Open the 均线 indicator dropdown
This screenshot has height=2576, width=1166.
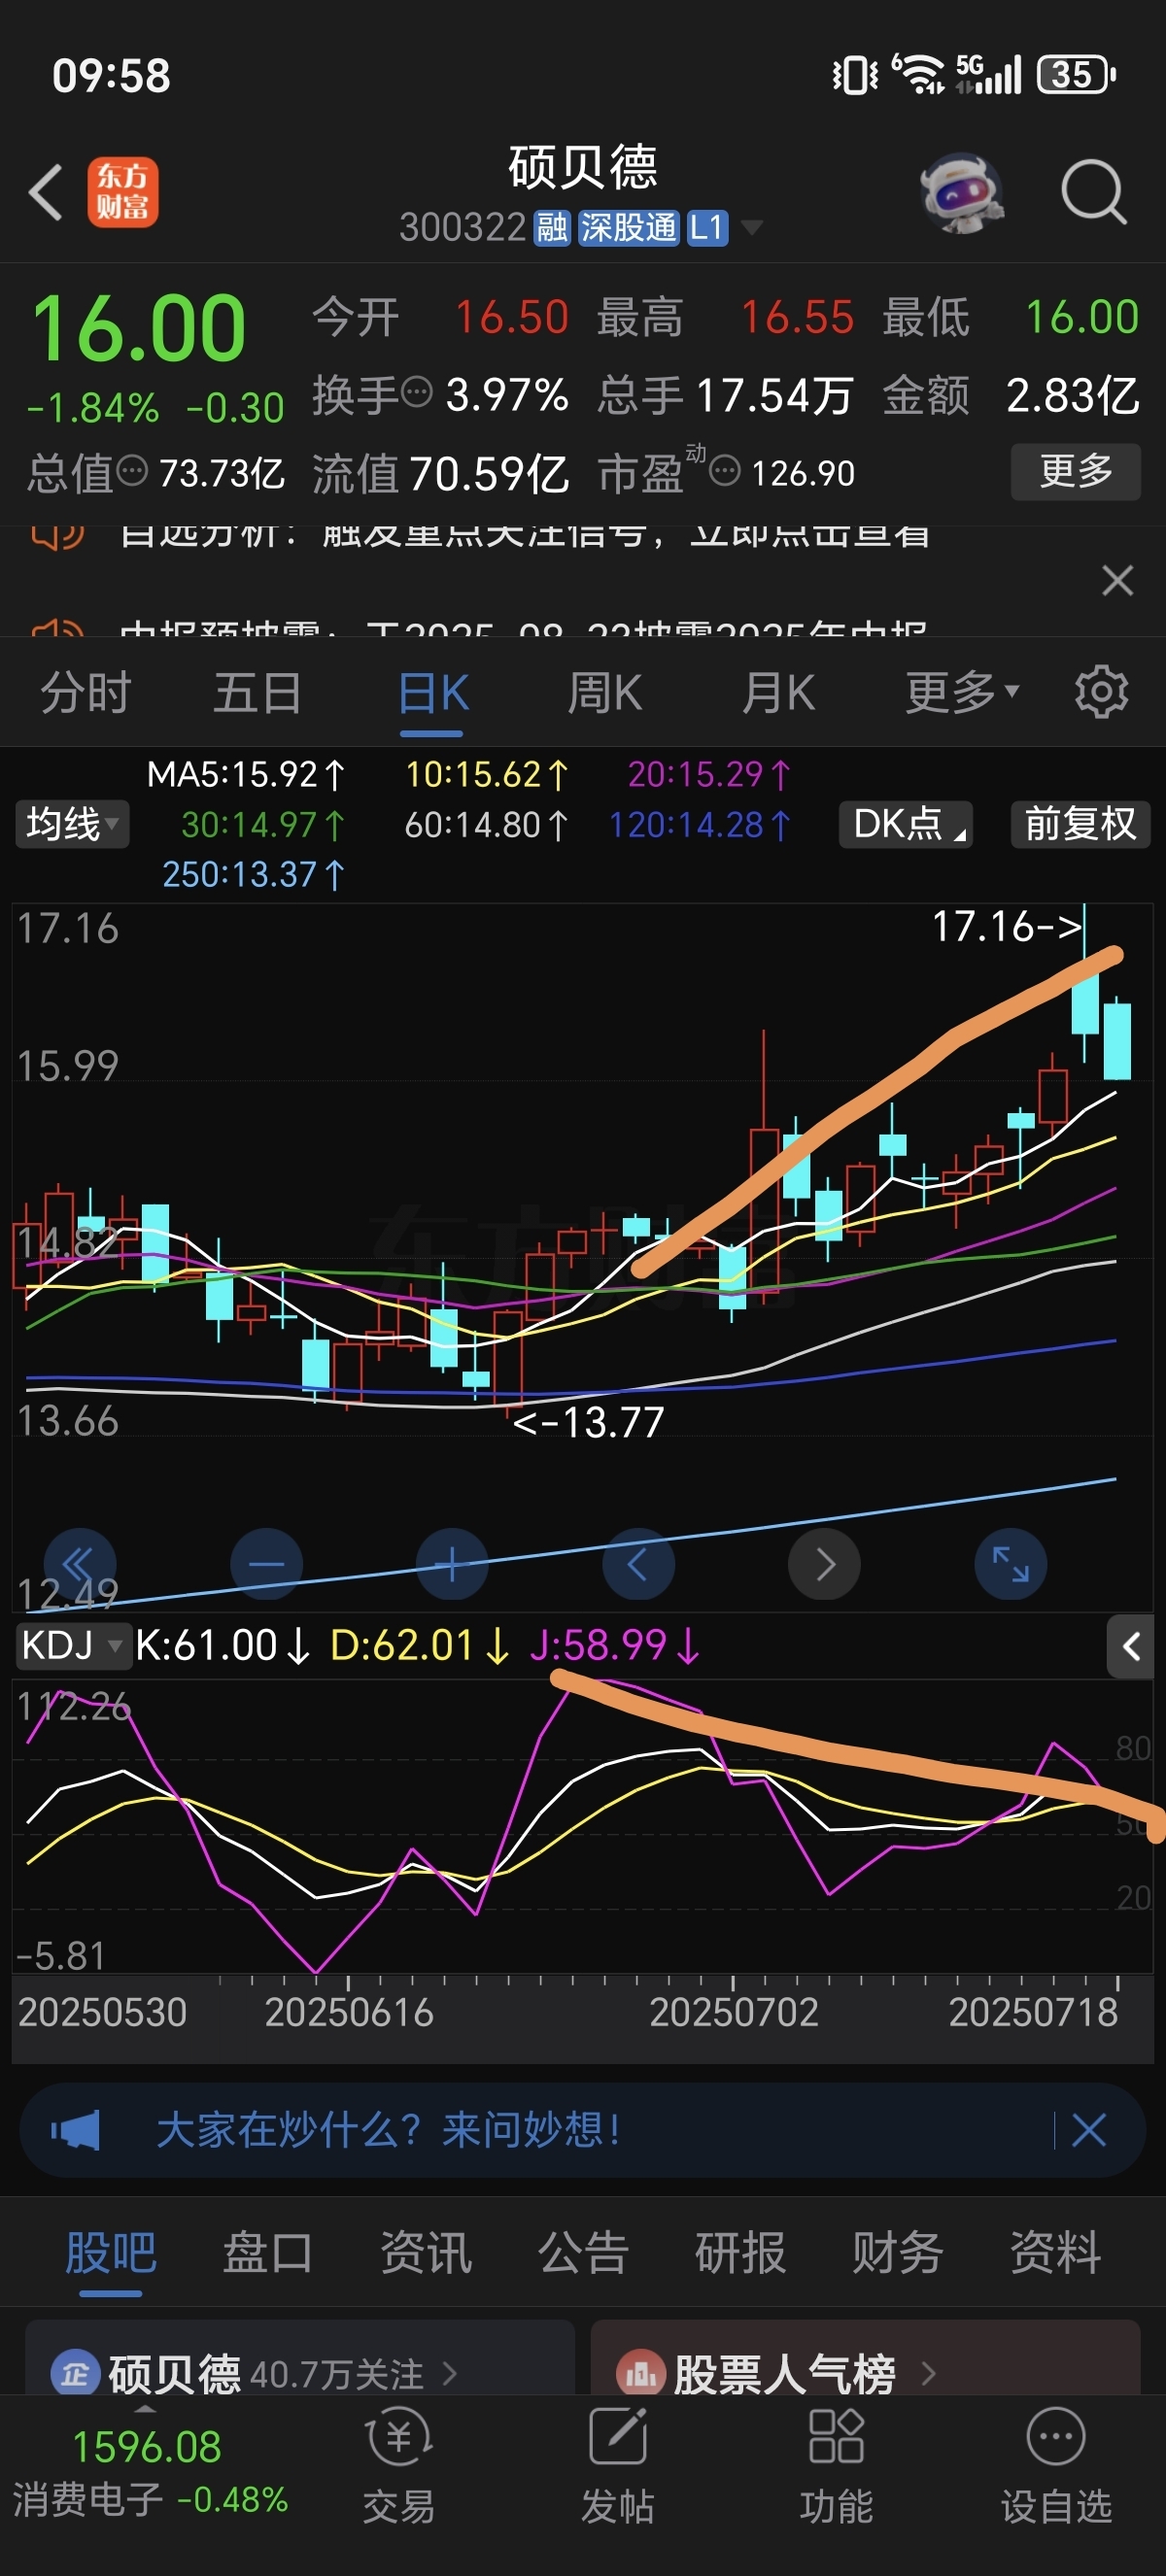pos(72,824)
